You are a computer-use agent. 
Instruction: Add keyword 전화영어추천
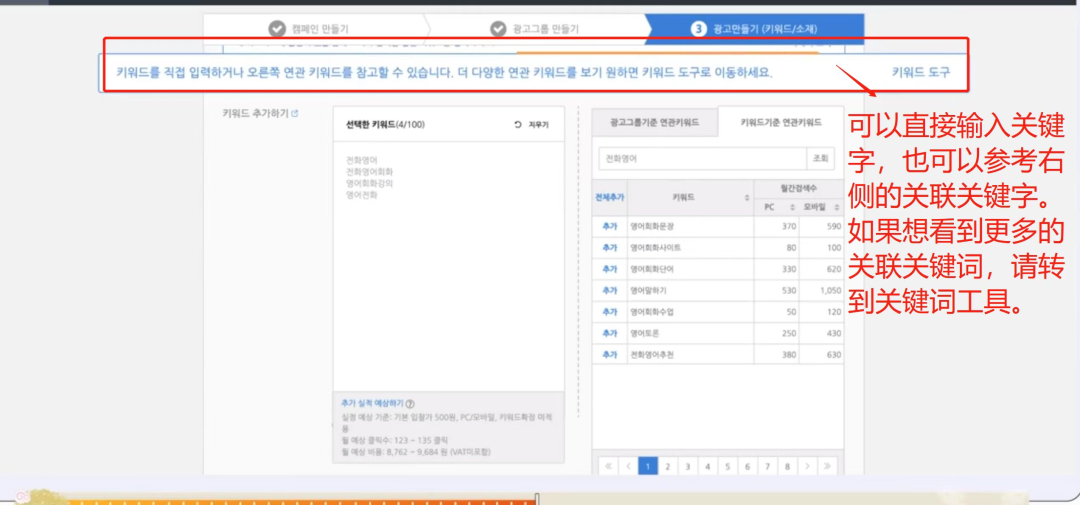point(610,355)
